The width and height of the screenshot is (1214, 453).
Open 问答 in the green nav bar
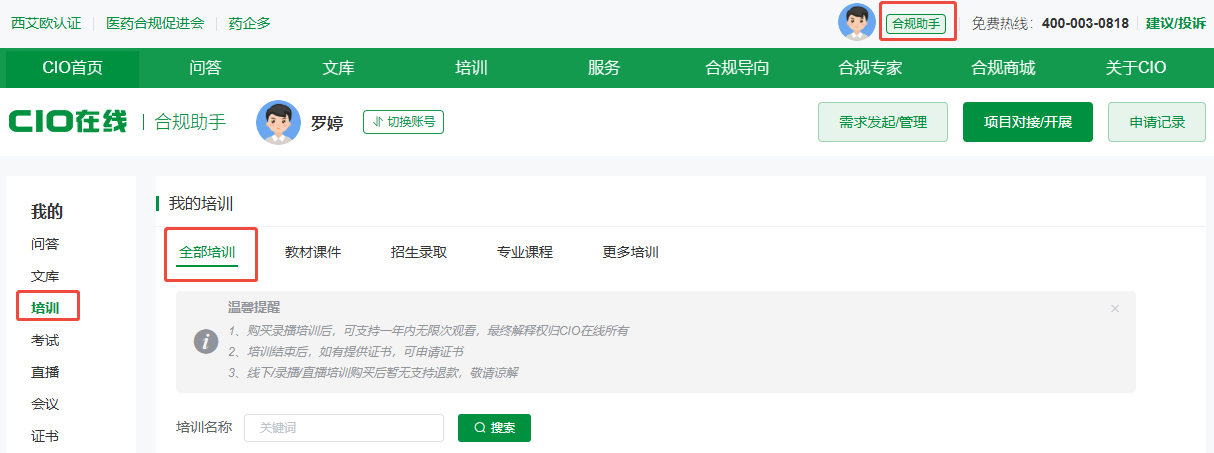pyautogui.click(x=205, y=68)
